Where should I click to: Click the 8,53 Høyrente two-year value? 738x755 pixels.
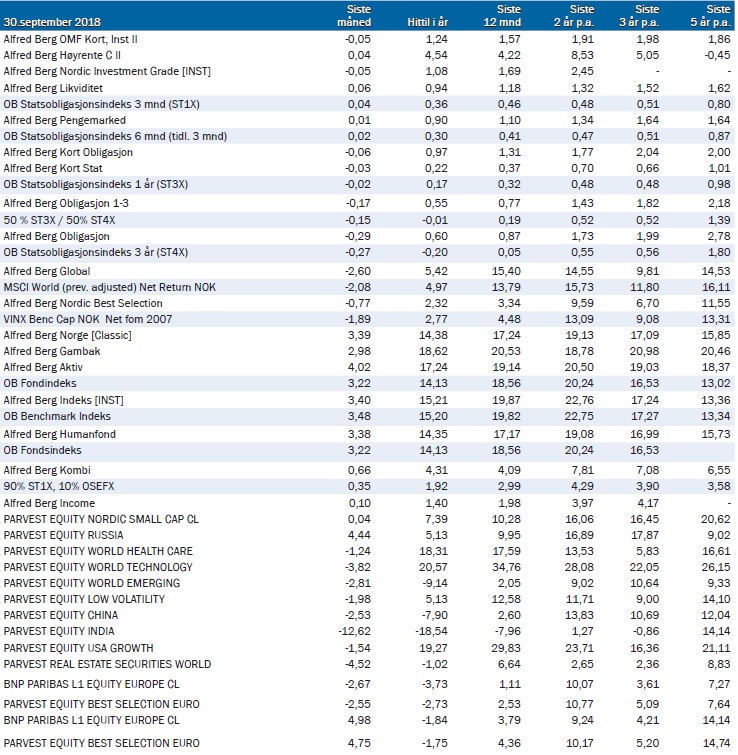coord(582,55)
